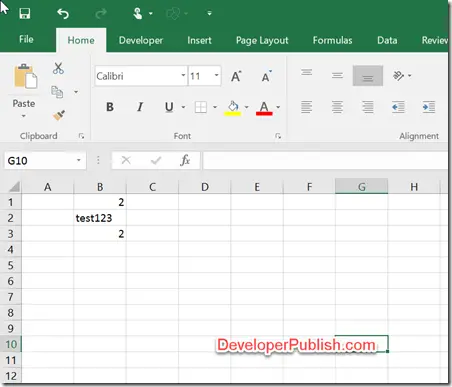The width and height of the screenshot is (452, 387).
Task: Center text horizontally
Action: [337, 107]
